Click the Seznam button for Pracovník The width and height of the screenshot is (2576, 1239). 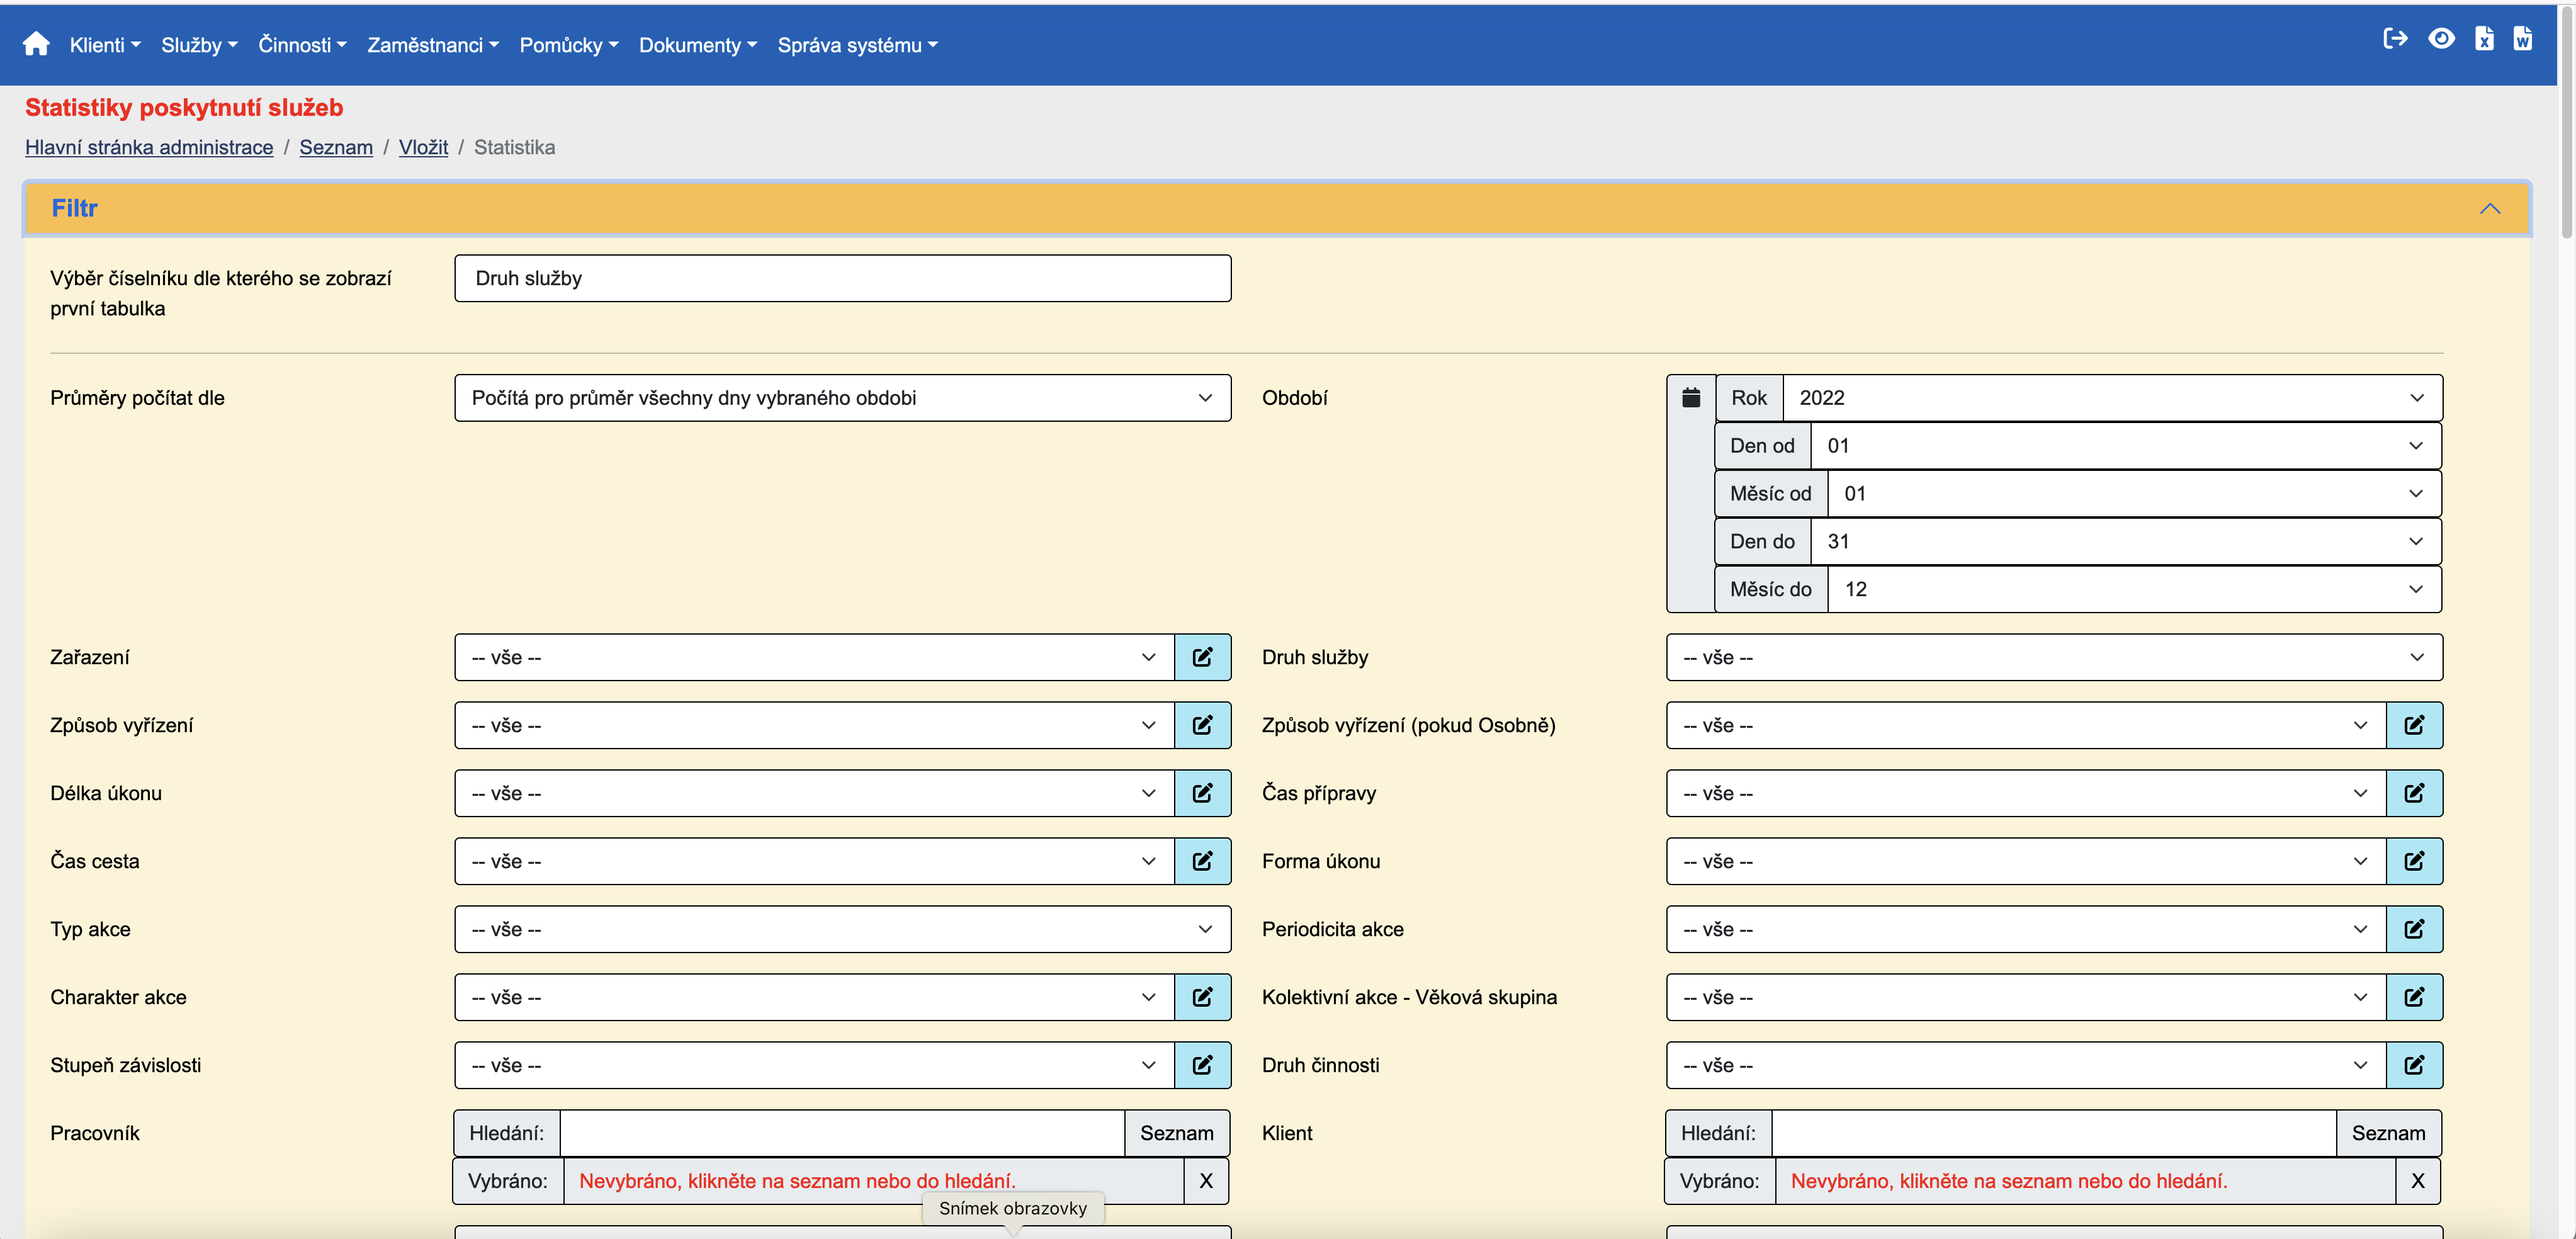(x=1176, y=1133)
